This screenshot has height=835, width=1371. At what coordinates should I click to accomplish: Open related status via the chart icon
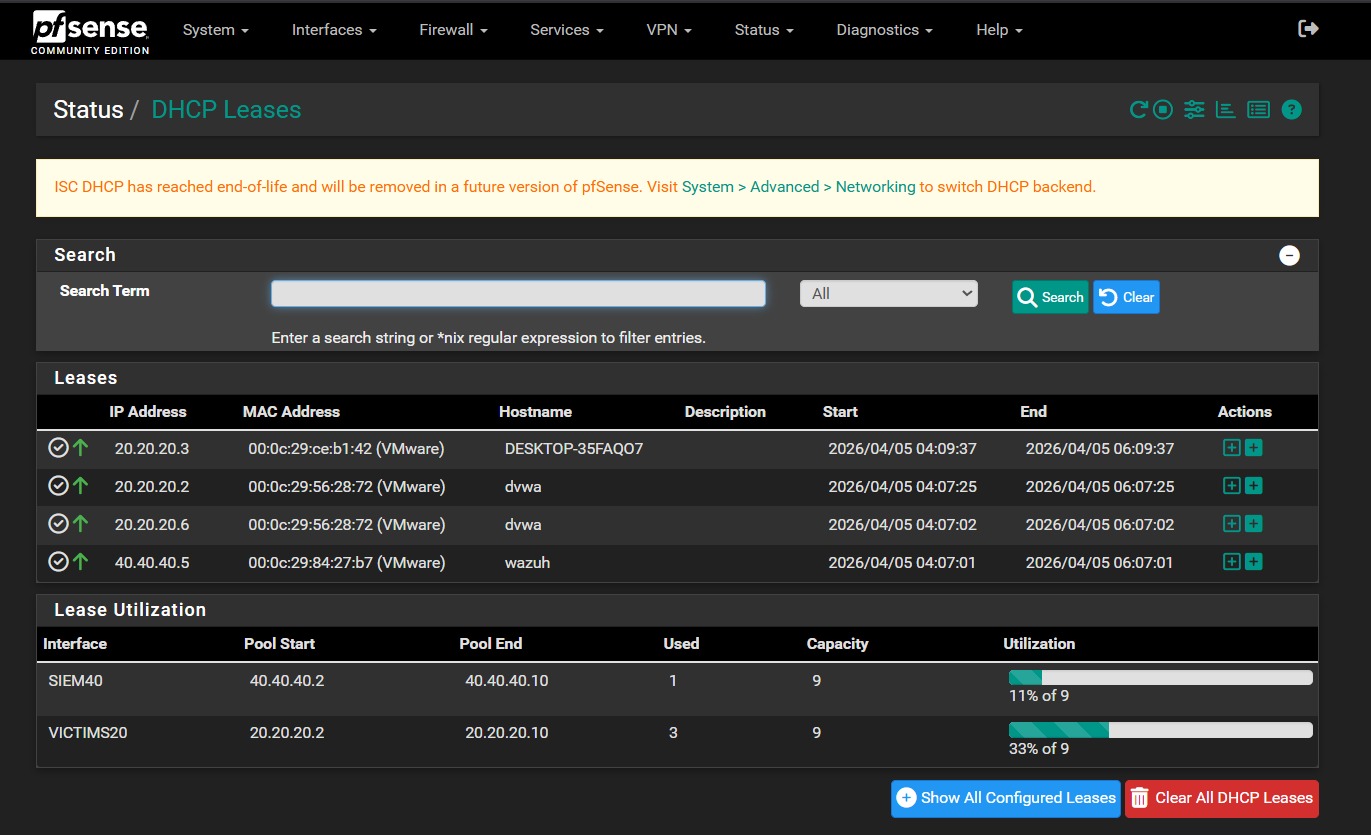(x=1225, y=110)
